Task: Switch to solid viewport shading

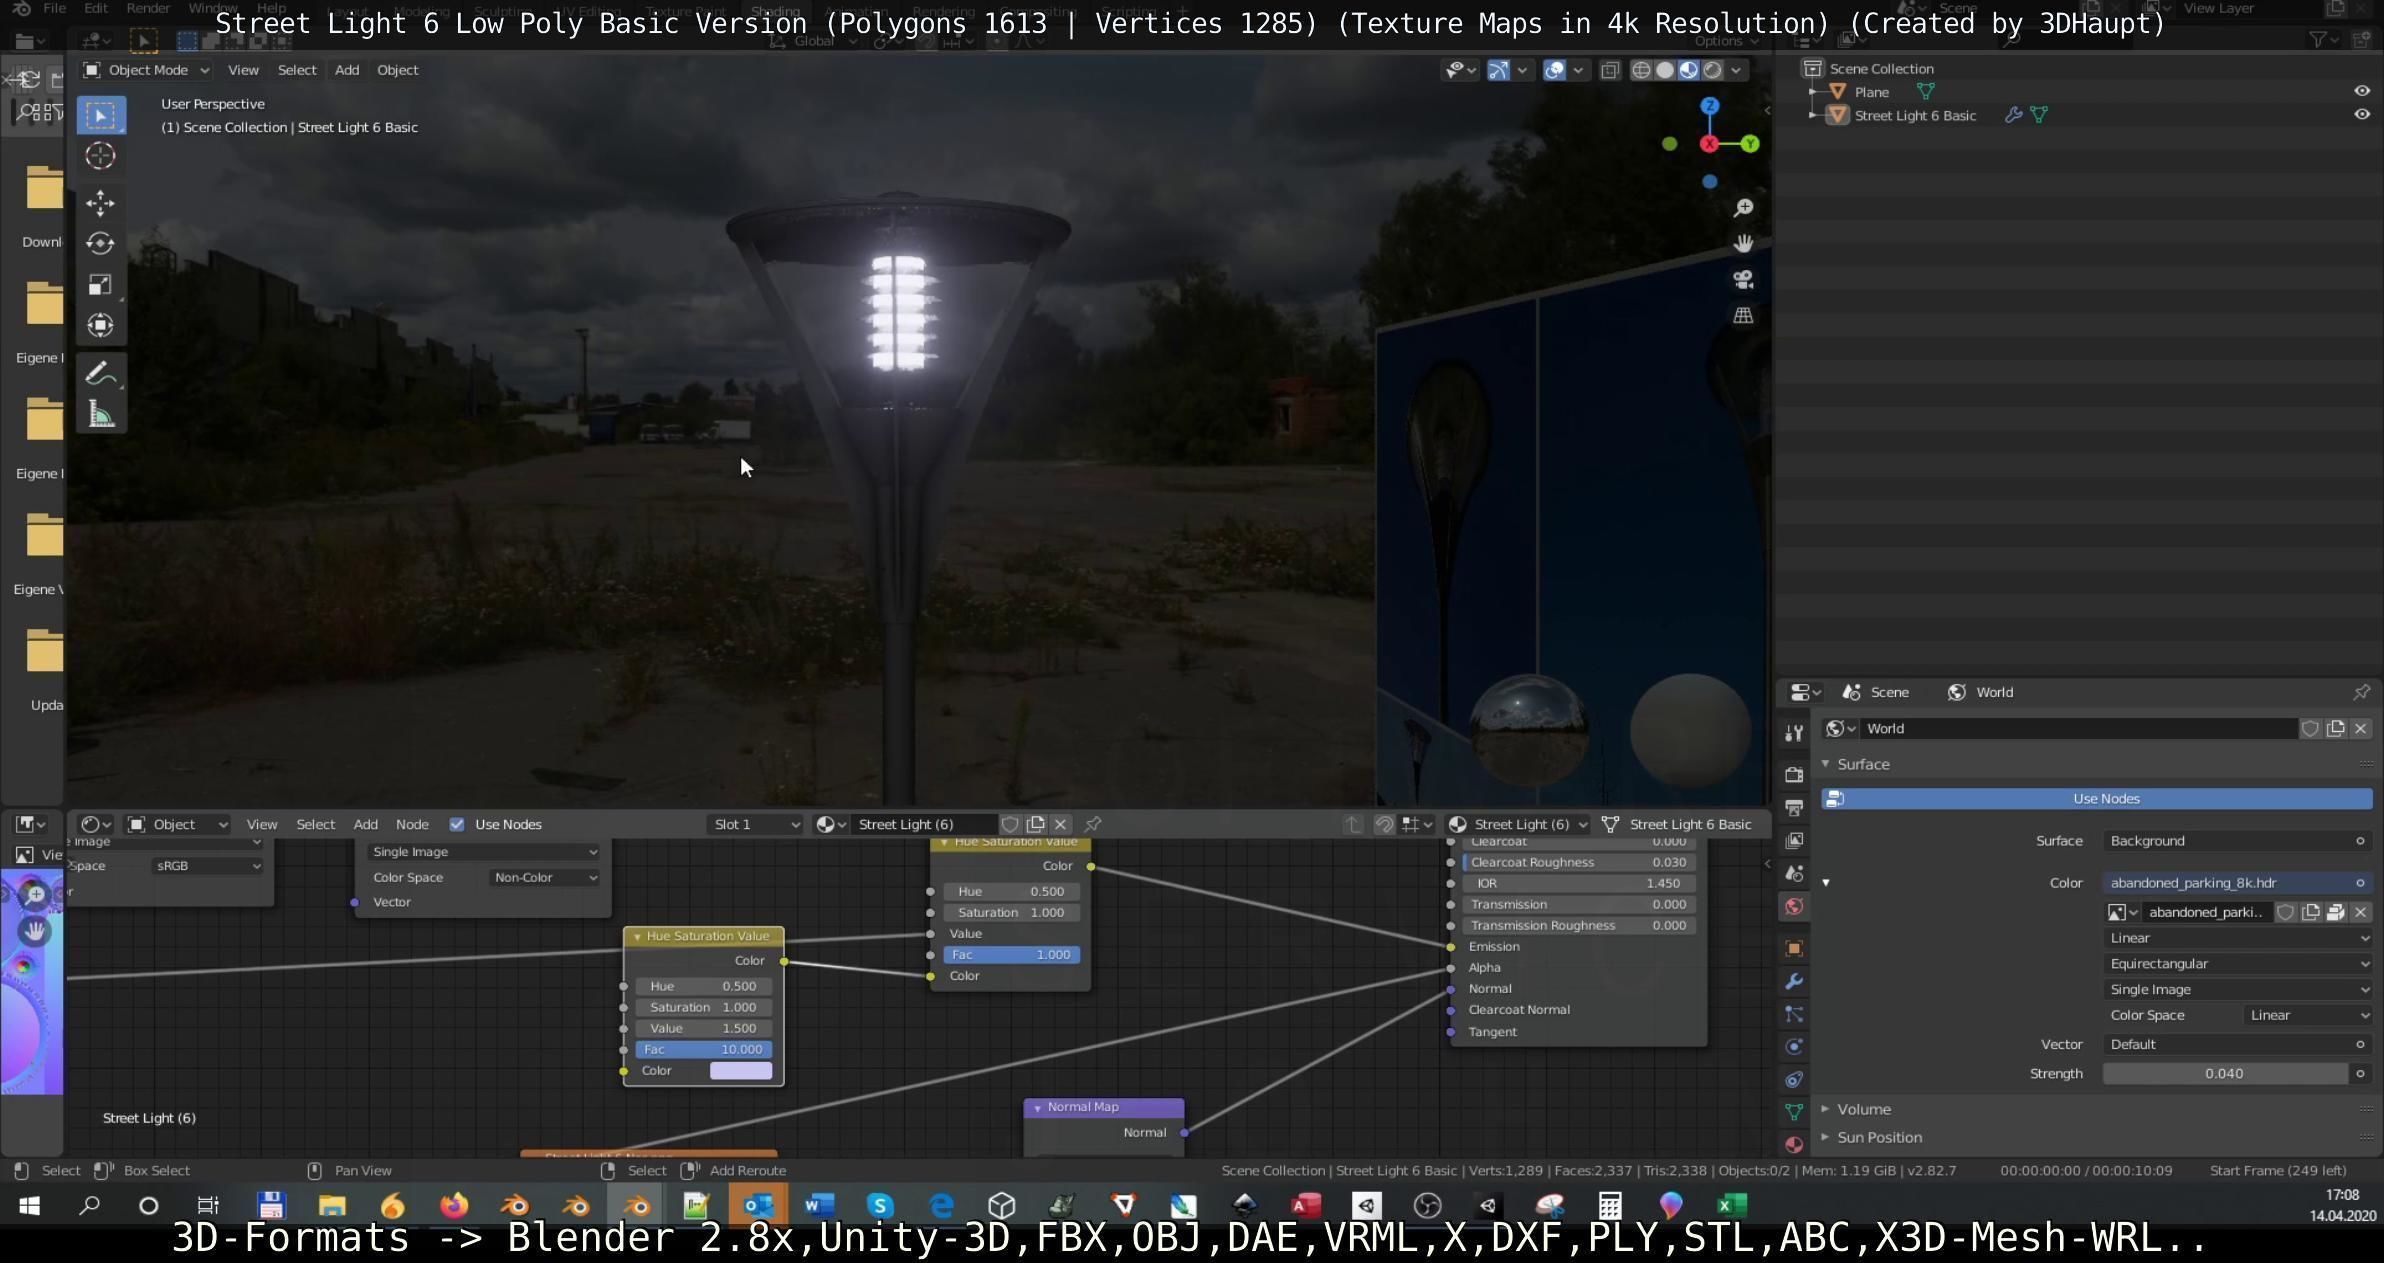Action: tap(1665, 70)
